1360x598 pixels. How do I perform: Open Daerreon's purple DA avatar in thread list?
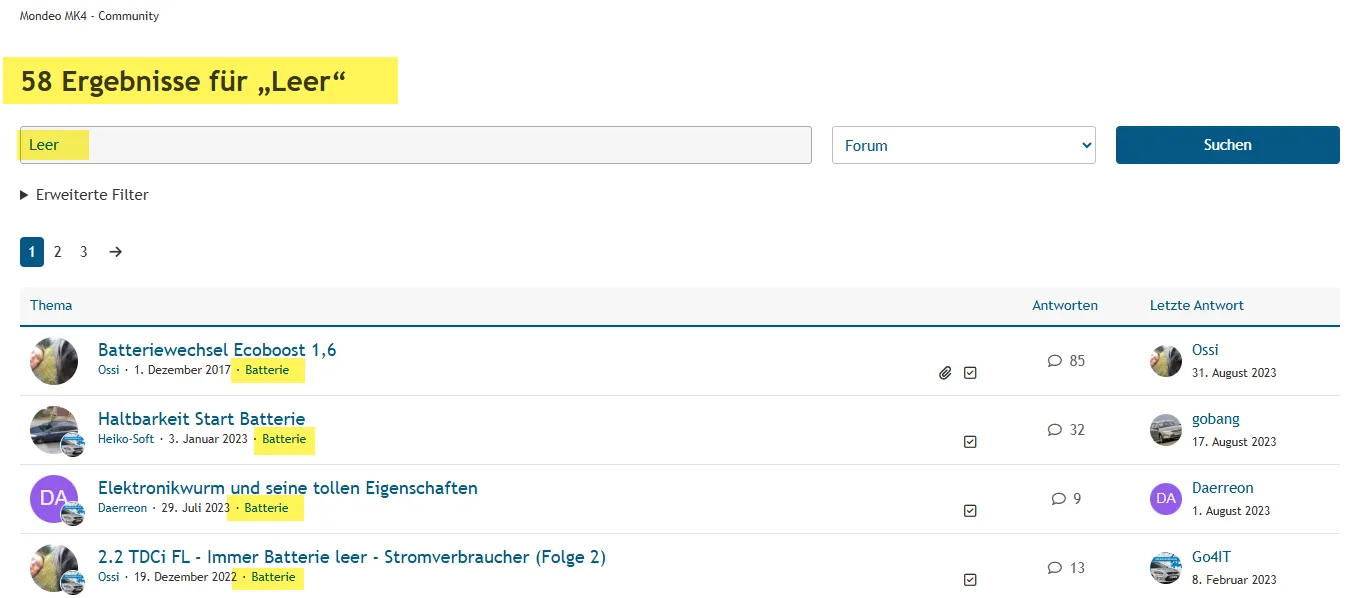tap(54, 499)
